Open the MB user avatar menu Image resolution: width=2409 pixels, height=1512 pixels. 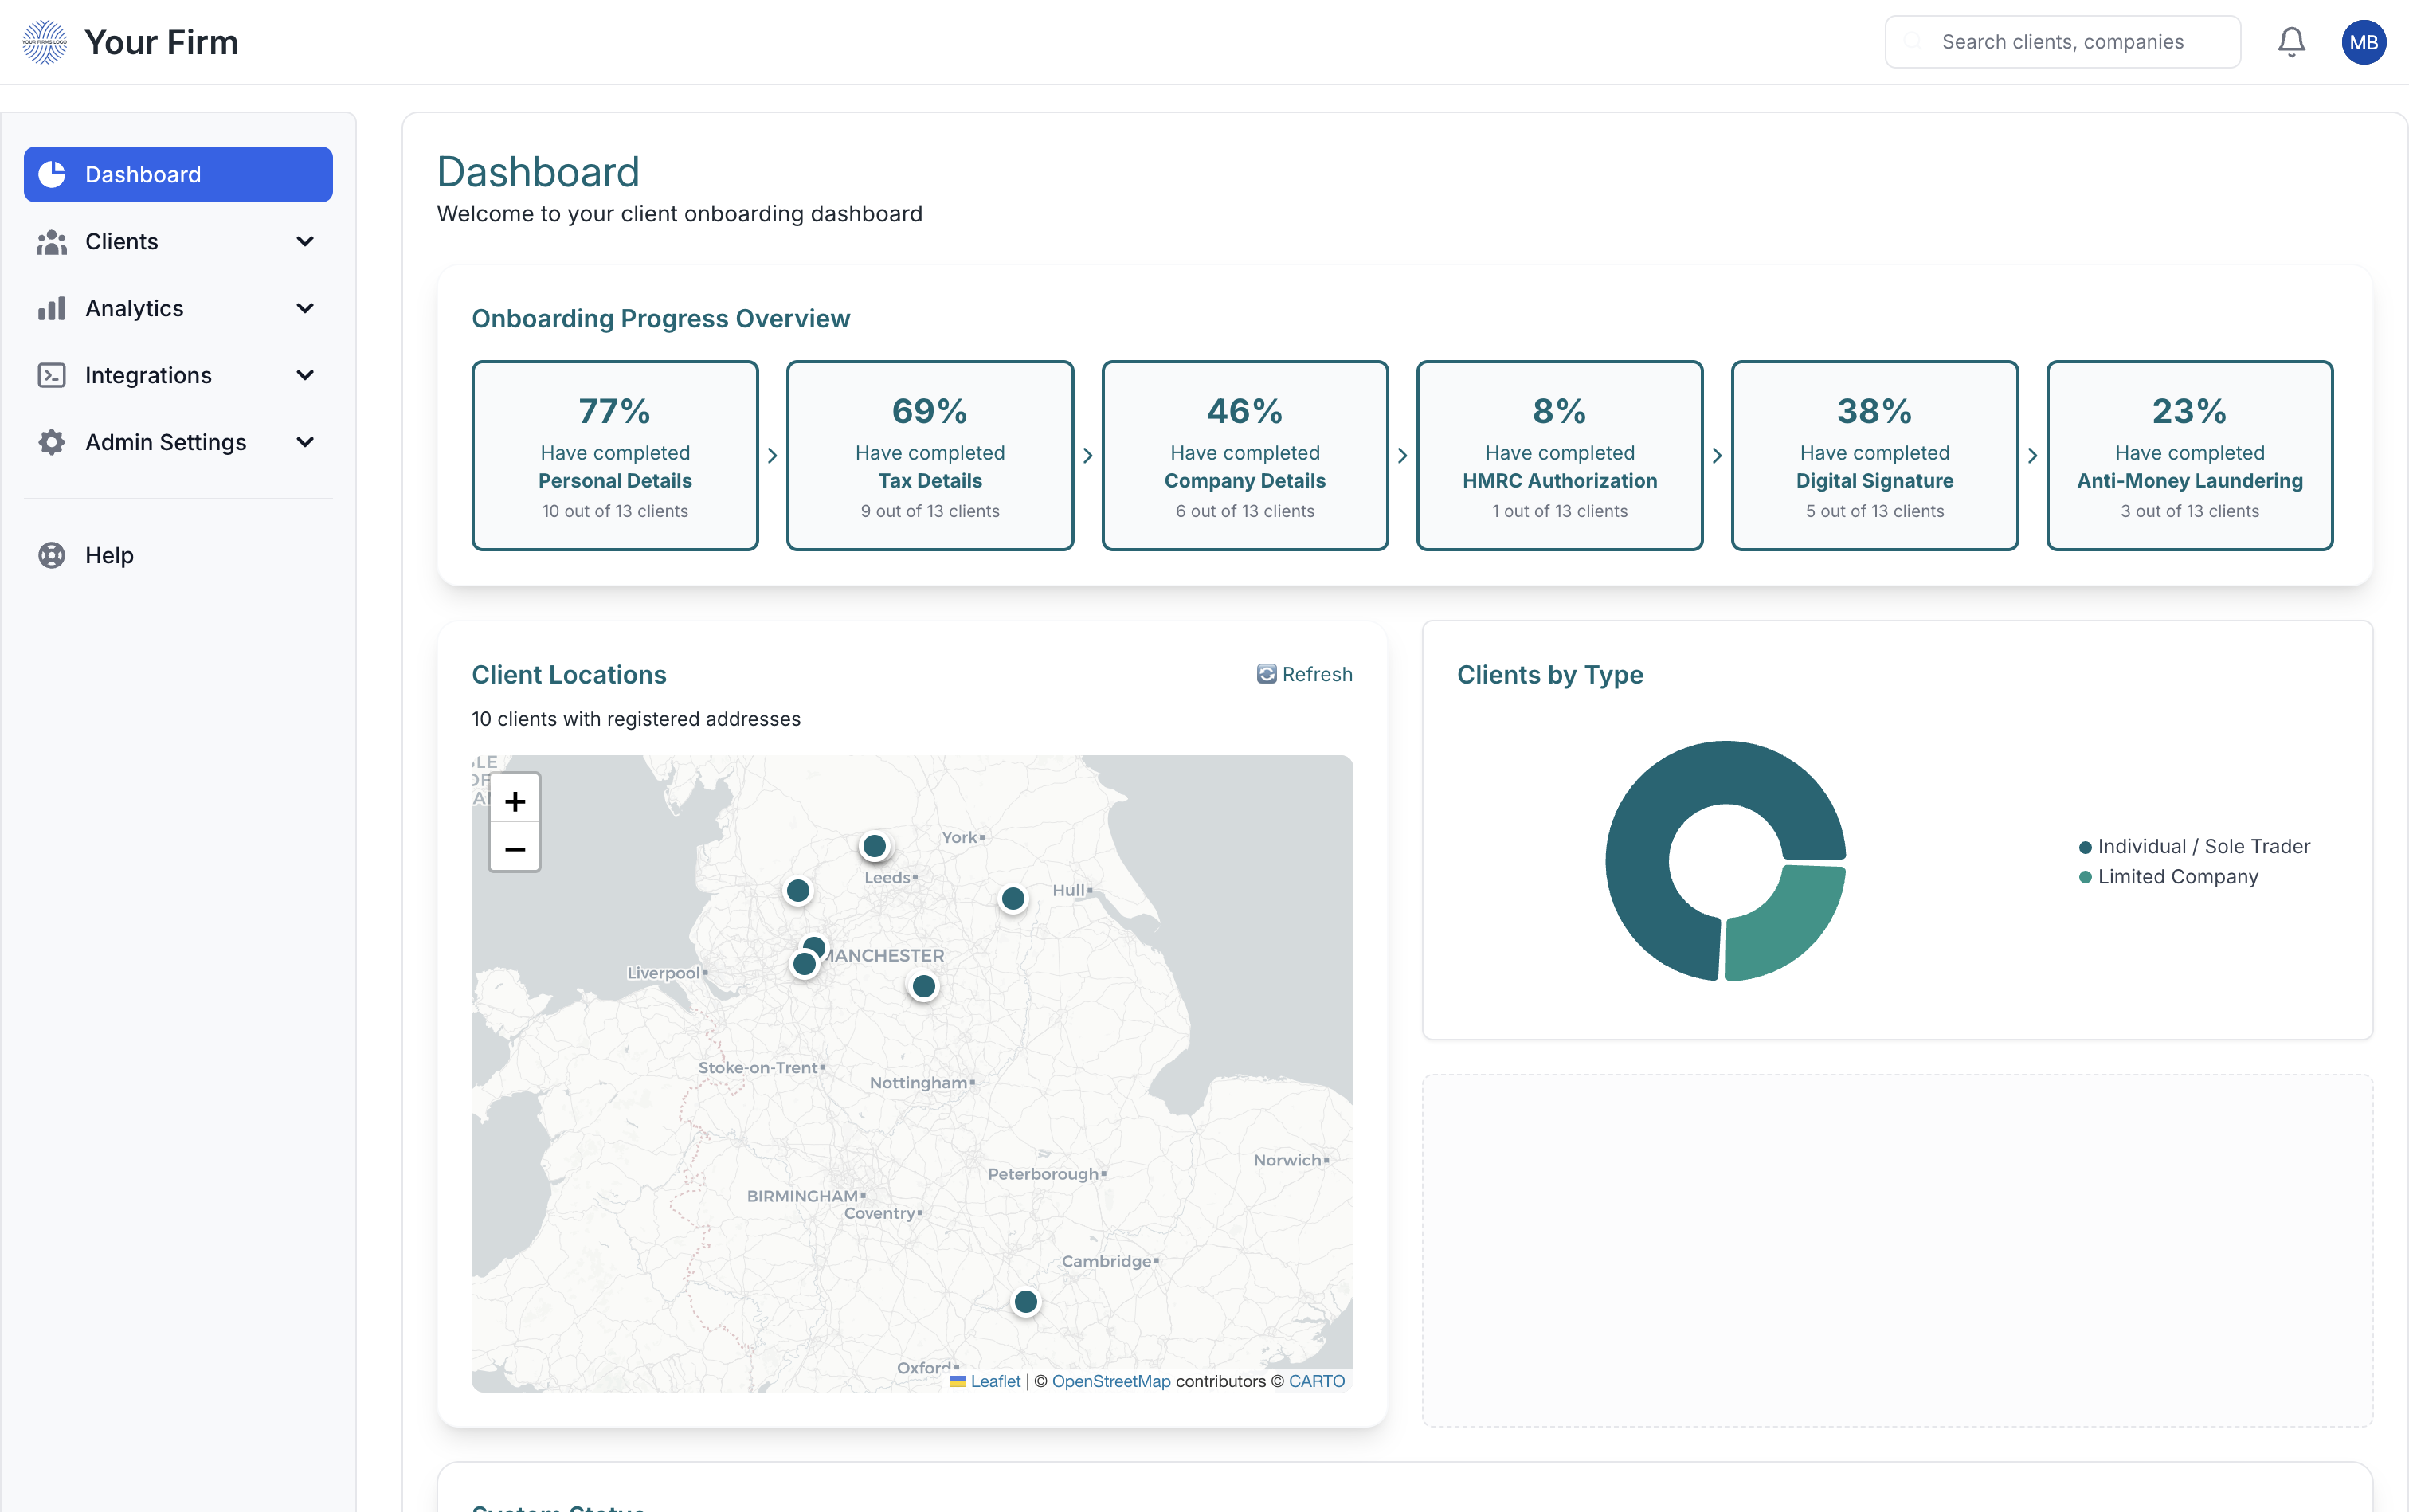(2363, 42)
